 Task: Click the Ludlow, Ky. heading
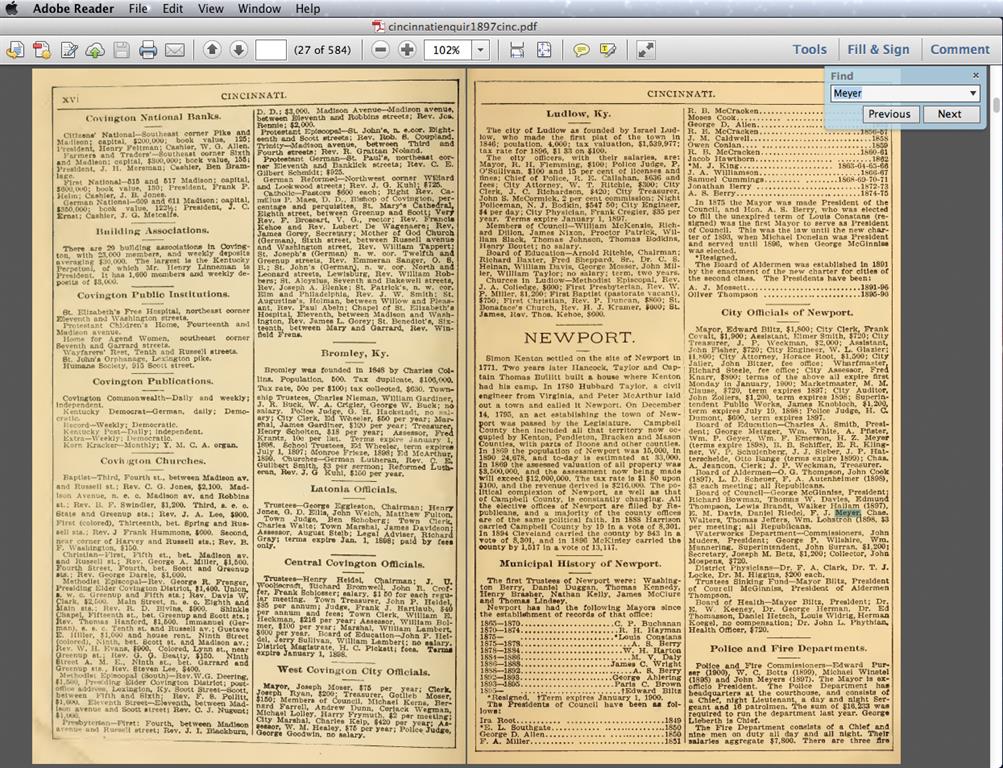(x=578, y=114)
